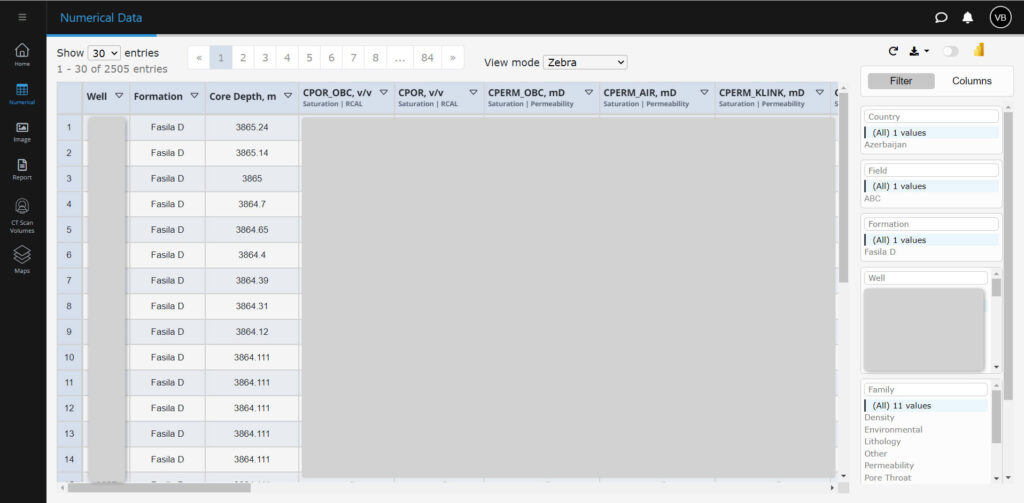The width and height of the screenshot is (1024, 503).
Task: Open the hamburger menu
Action: tap(22, 17)
